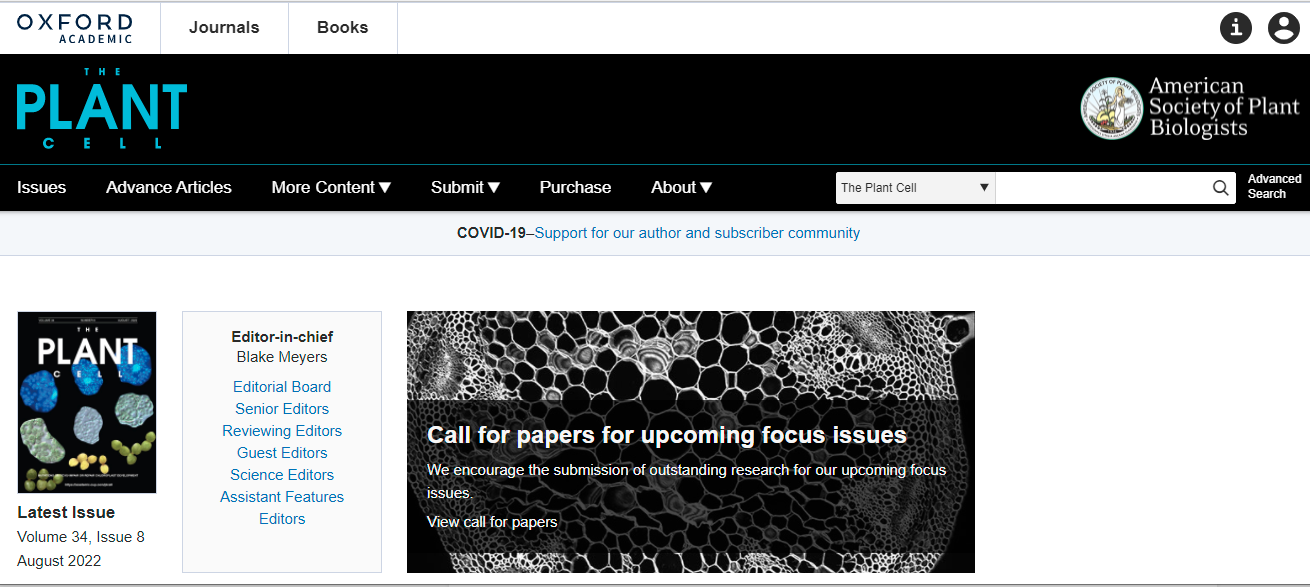Click American Society of Plant Biologists seal

pyautogui.click(x=1111, y=108)
